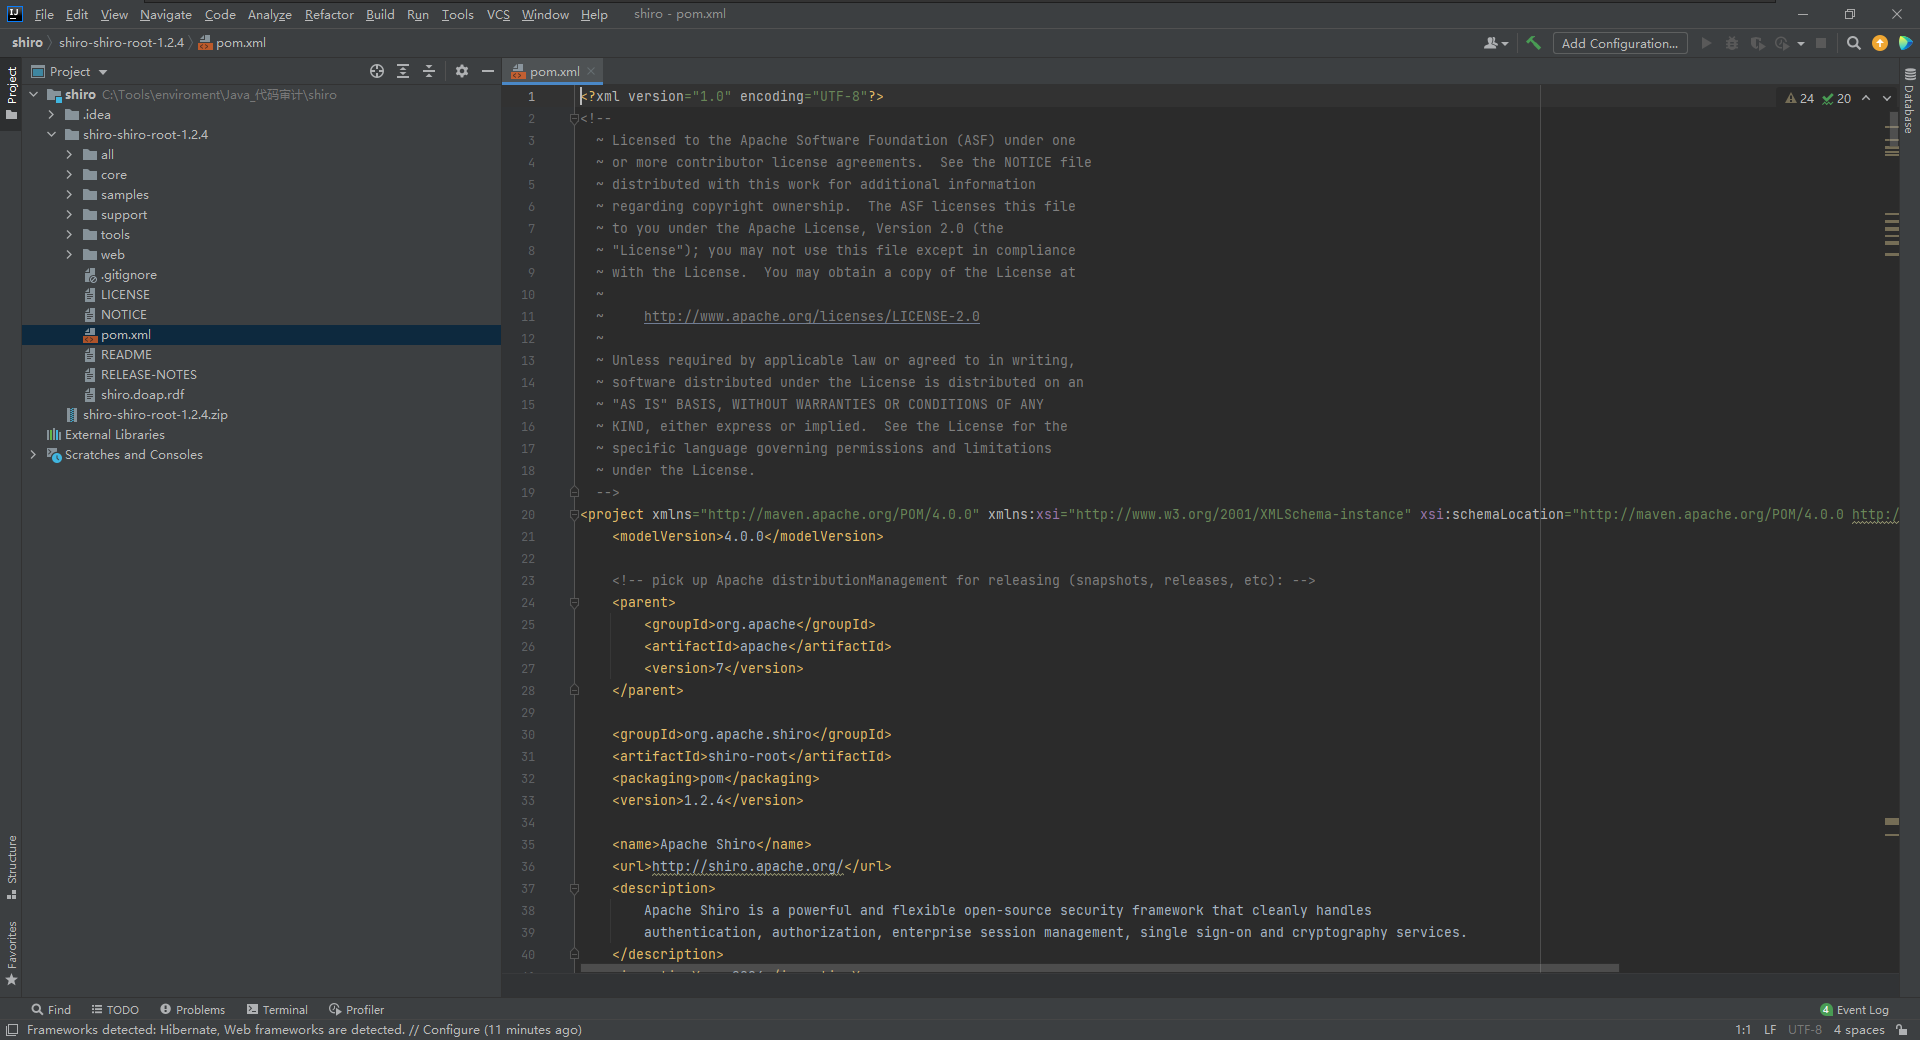Click the Run with Coverage icon
Viewport: 1920px width, 1040px height.
click(x=1757, y=43)
